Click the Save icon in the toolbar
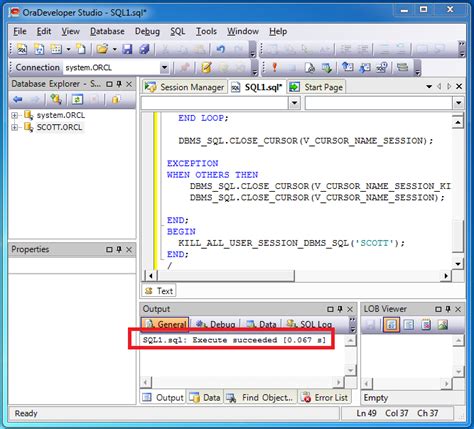The height and width of the screenshot is (429, 474). click(x=127, y=49)
